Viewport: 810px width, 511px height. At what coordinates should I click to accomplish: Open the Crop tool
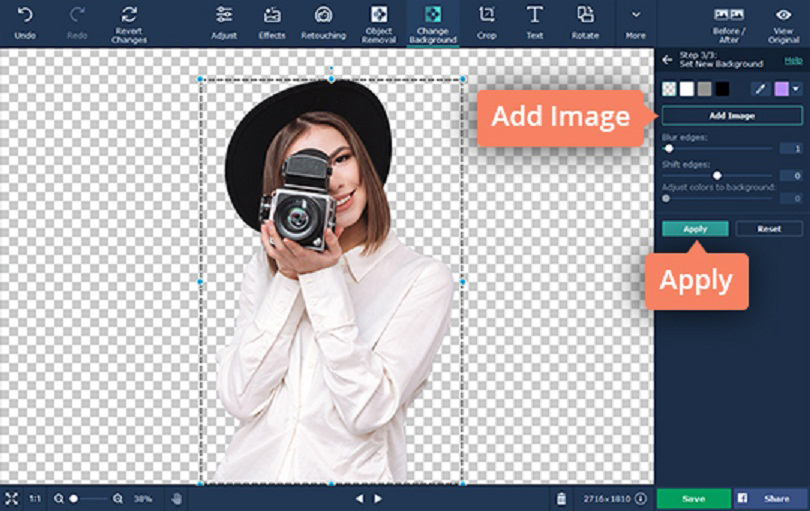point(486,22)
